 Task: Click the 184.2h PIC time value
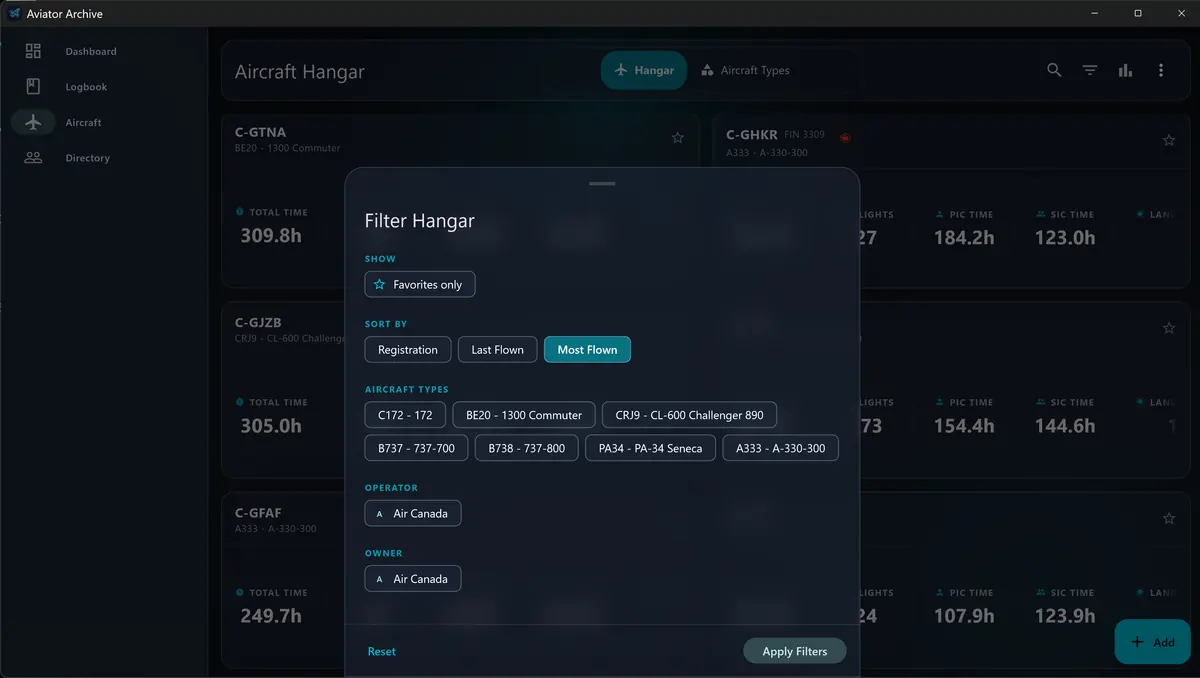click(965, 238)
